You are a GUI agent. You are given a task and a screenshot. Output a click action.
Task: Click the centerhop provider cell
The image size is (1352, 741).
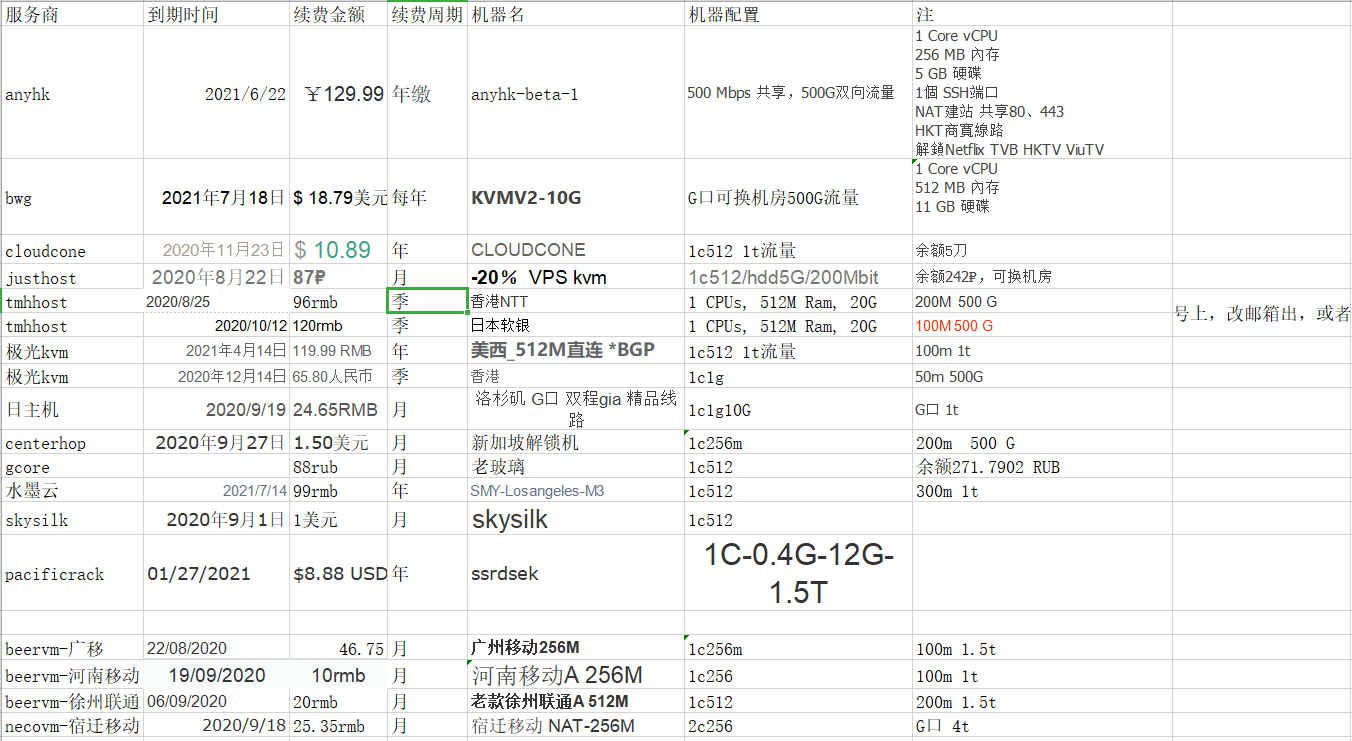[x=72, y=443]
